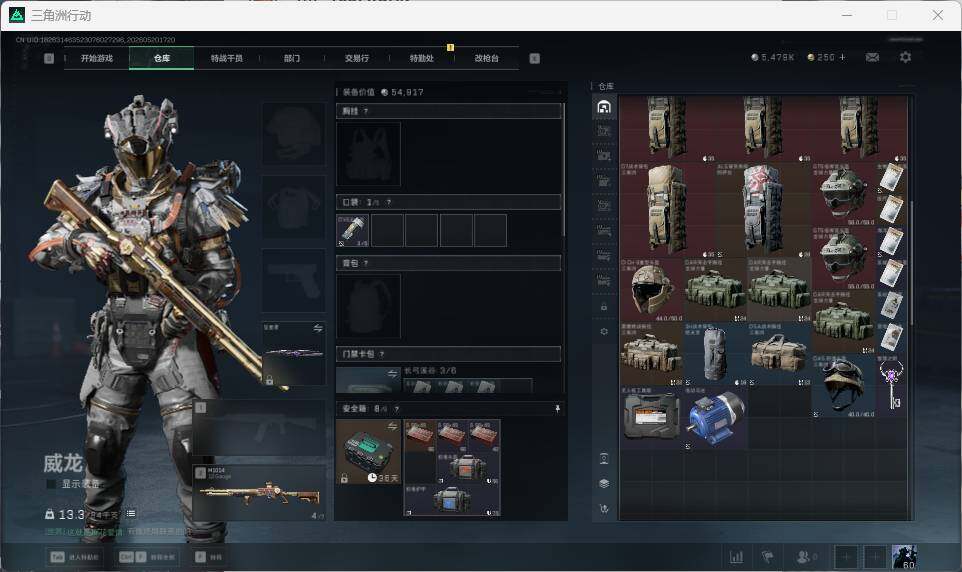Select the melee knife slot

(x=294, y=354)
